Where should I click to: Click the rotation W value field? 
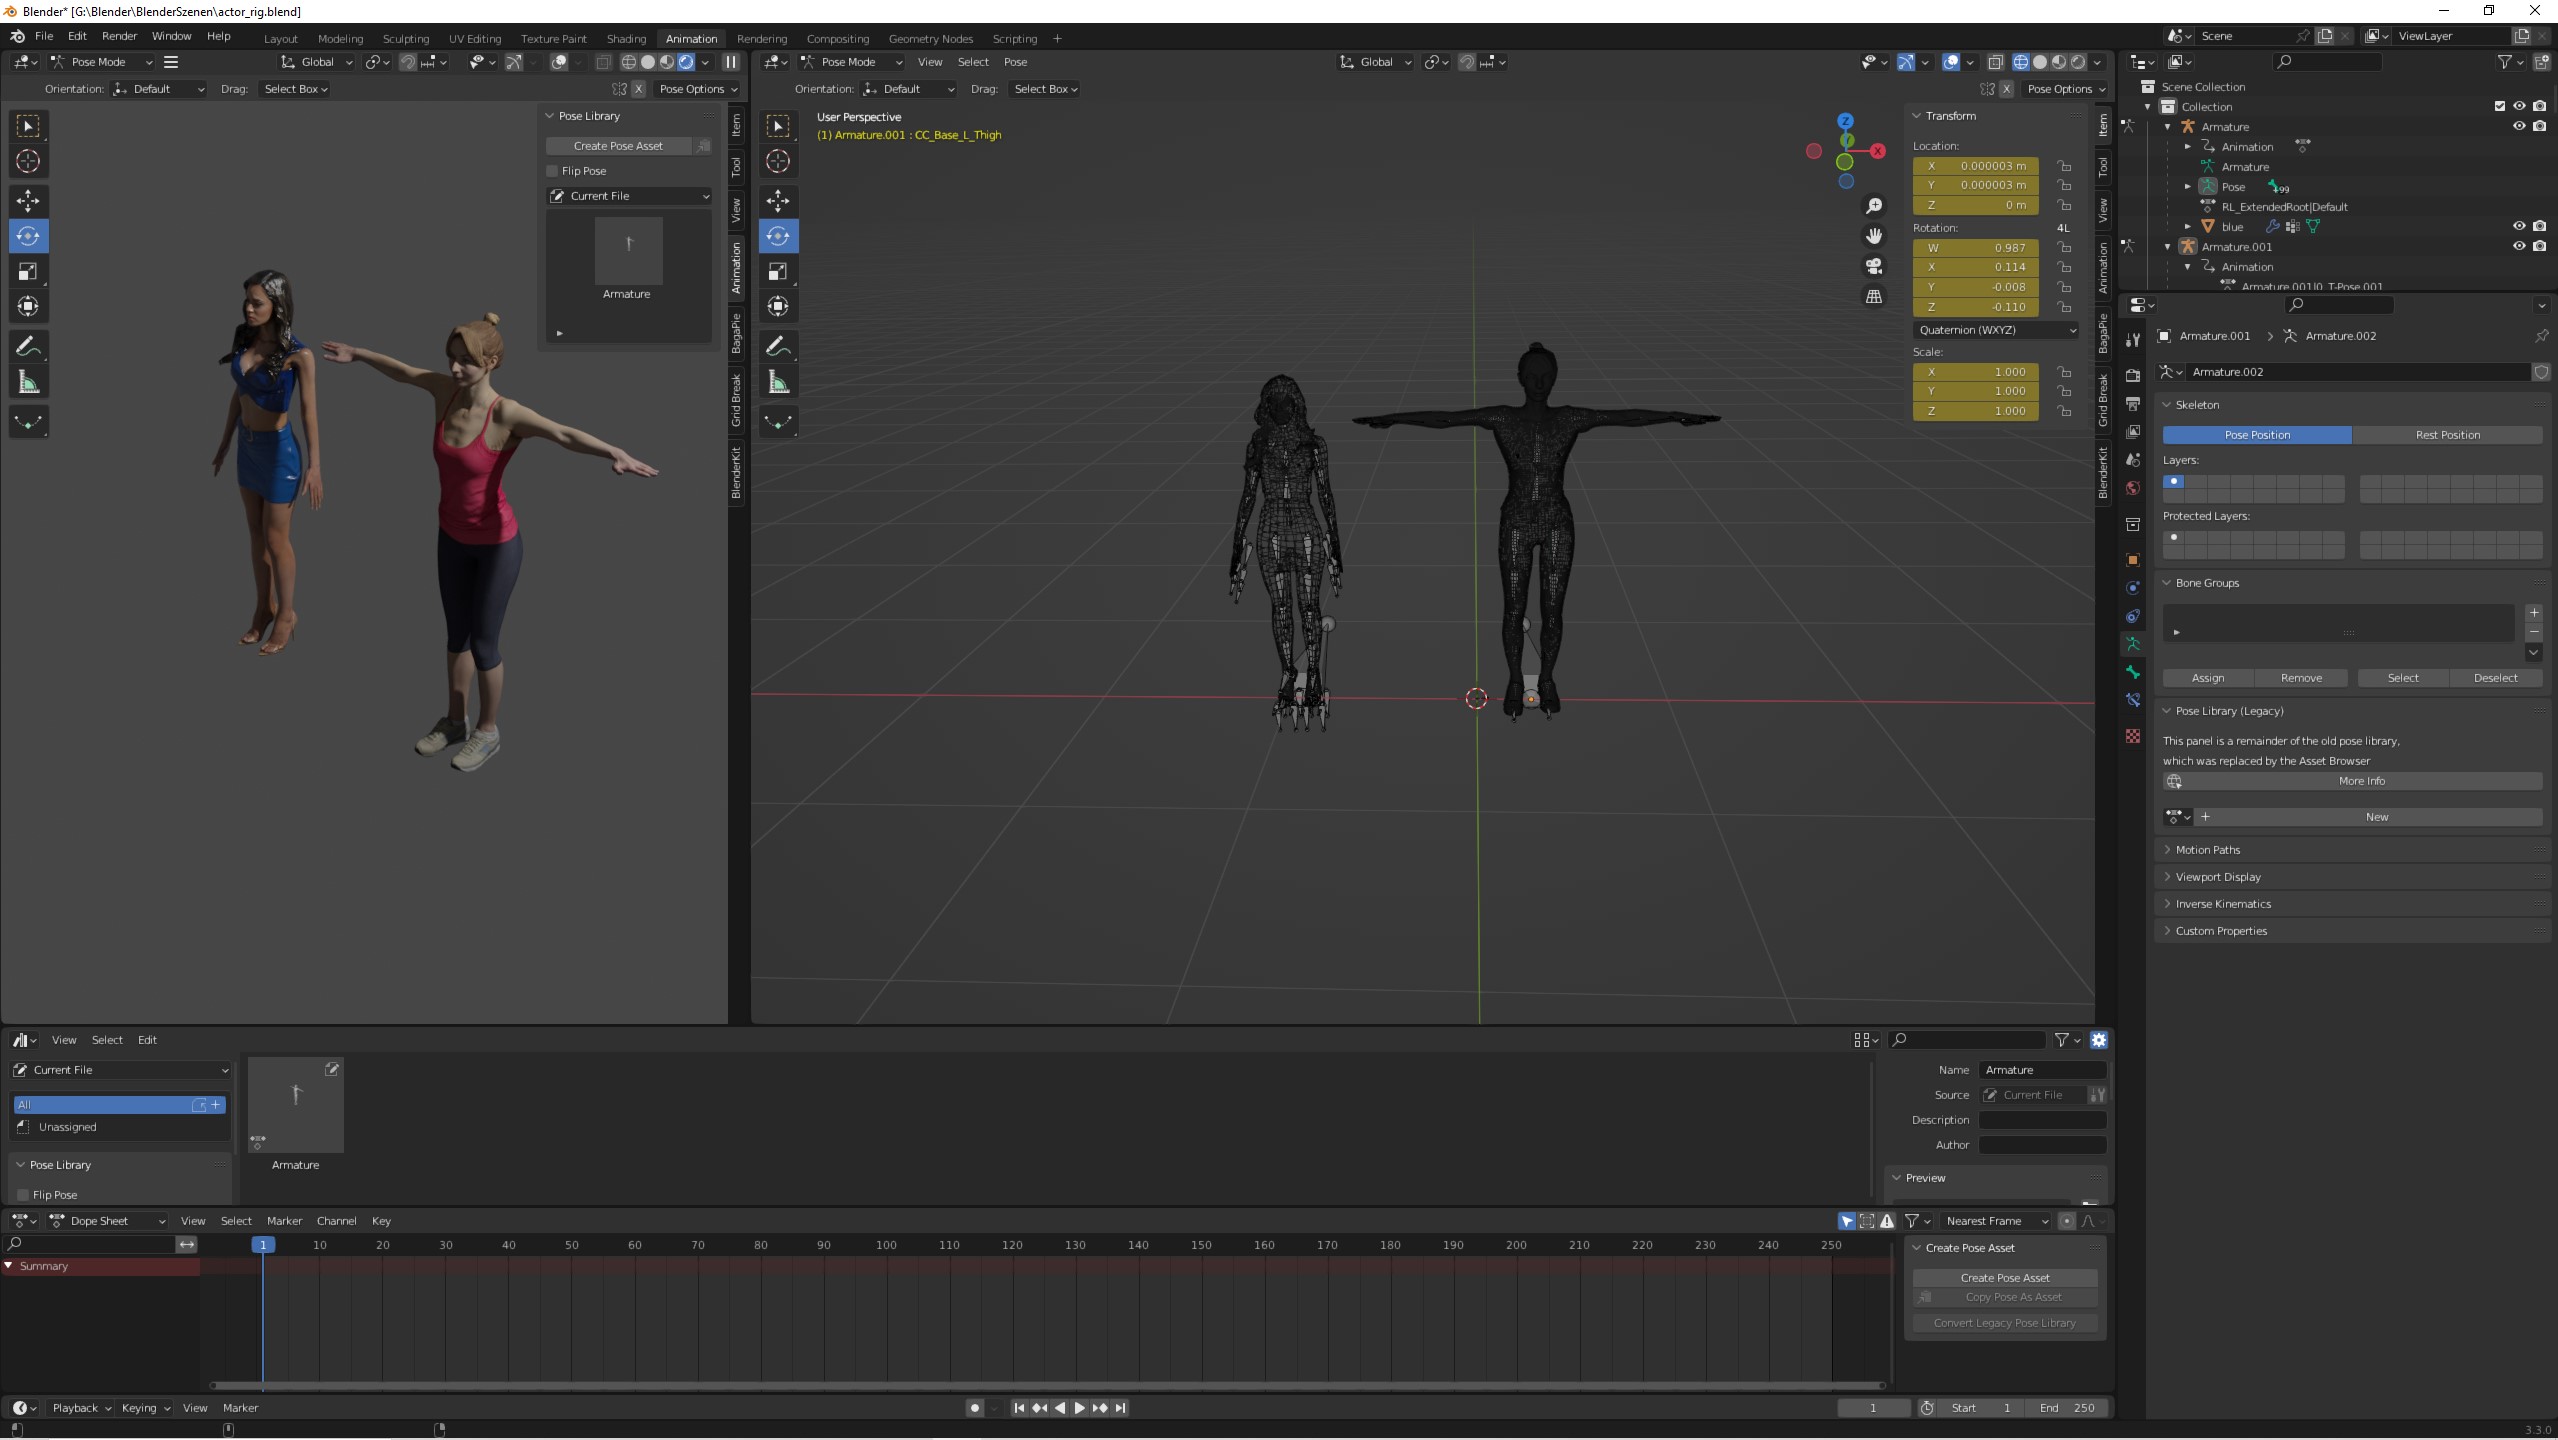coord(1975,248)
